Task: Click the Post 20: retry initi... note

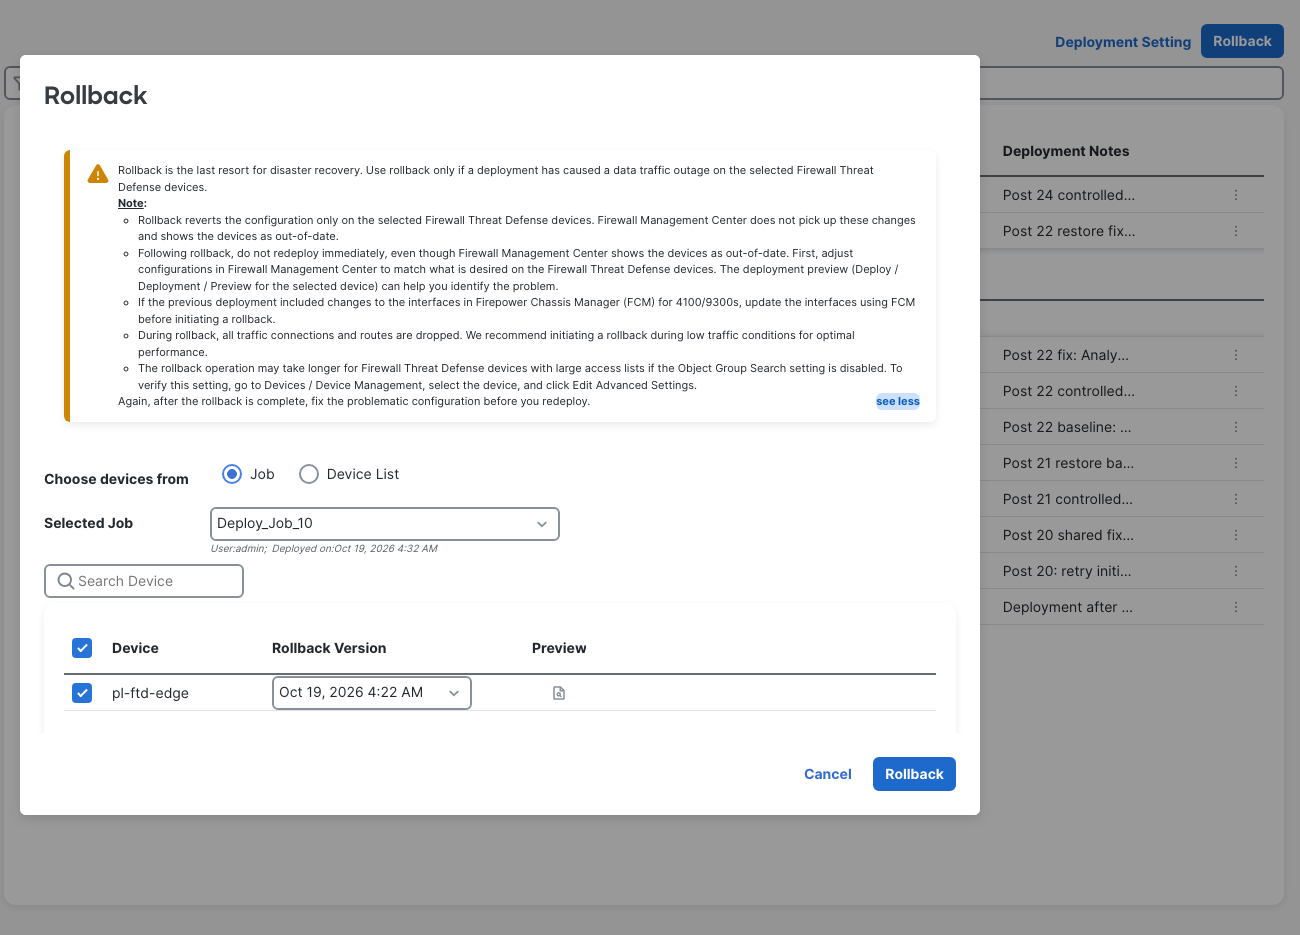Action: coord(1067,571)
